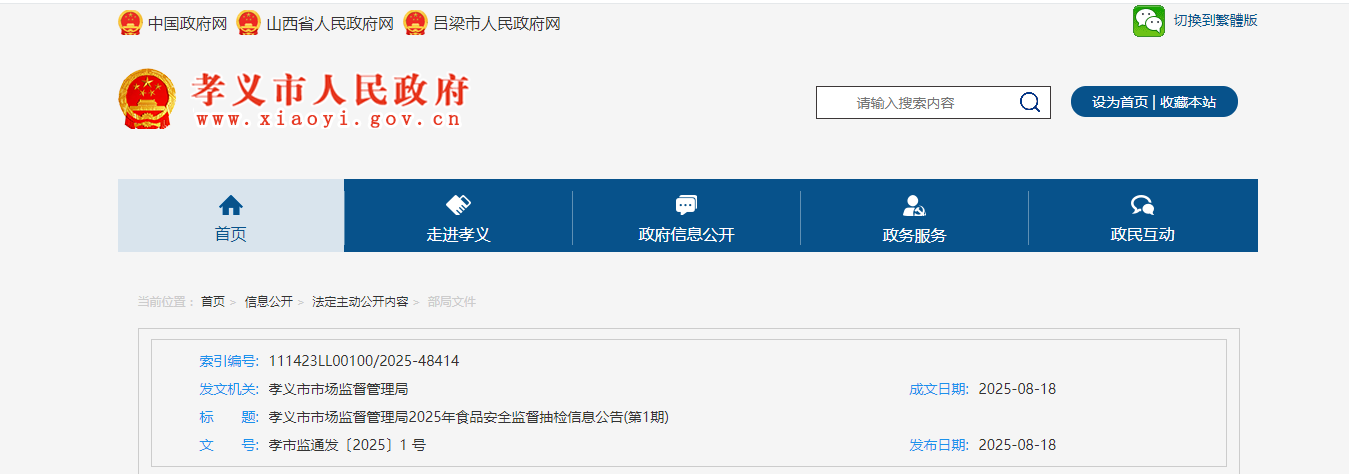Screen dimensions: 1349x474
Task: Click 法定主动公开内容 in the breadcrumb
Action: tap(360, 301)
